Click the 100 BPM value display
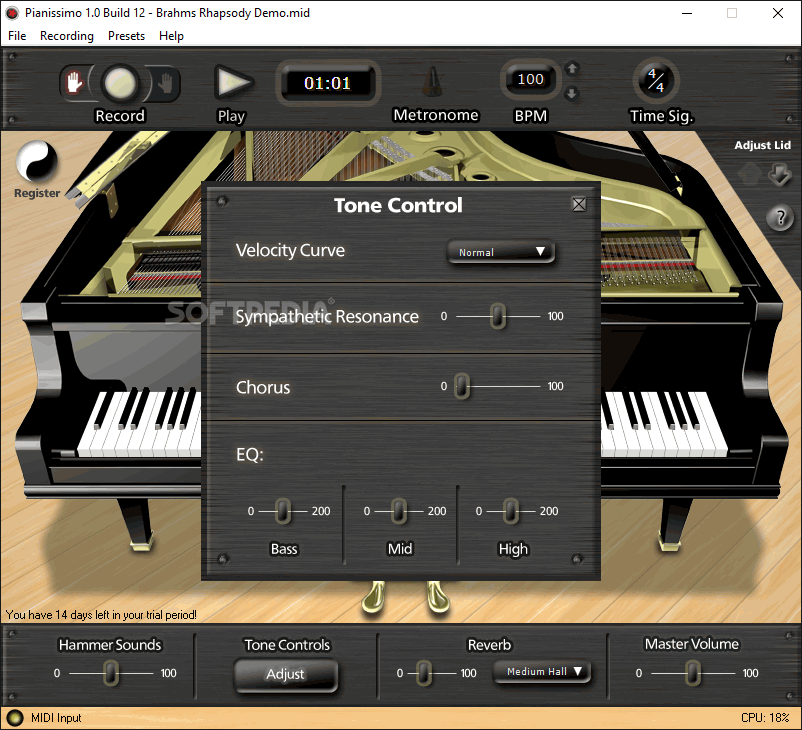802x730 pixels. (x=530, y=79)
